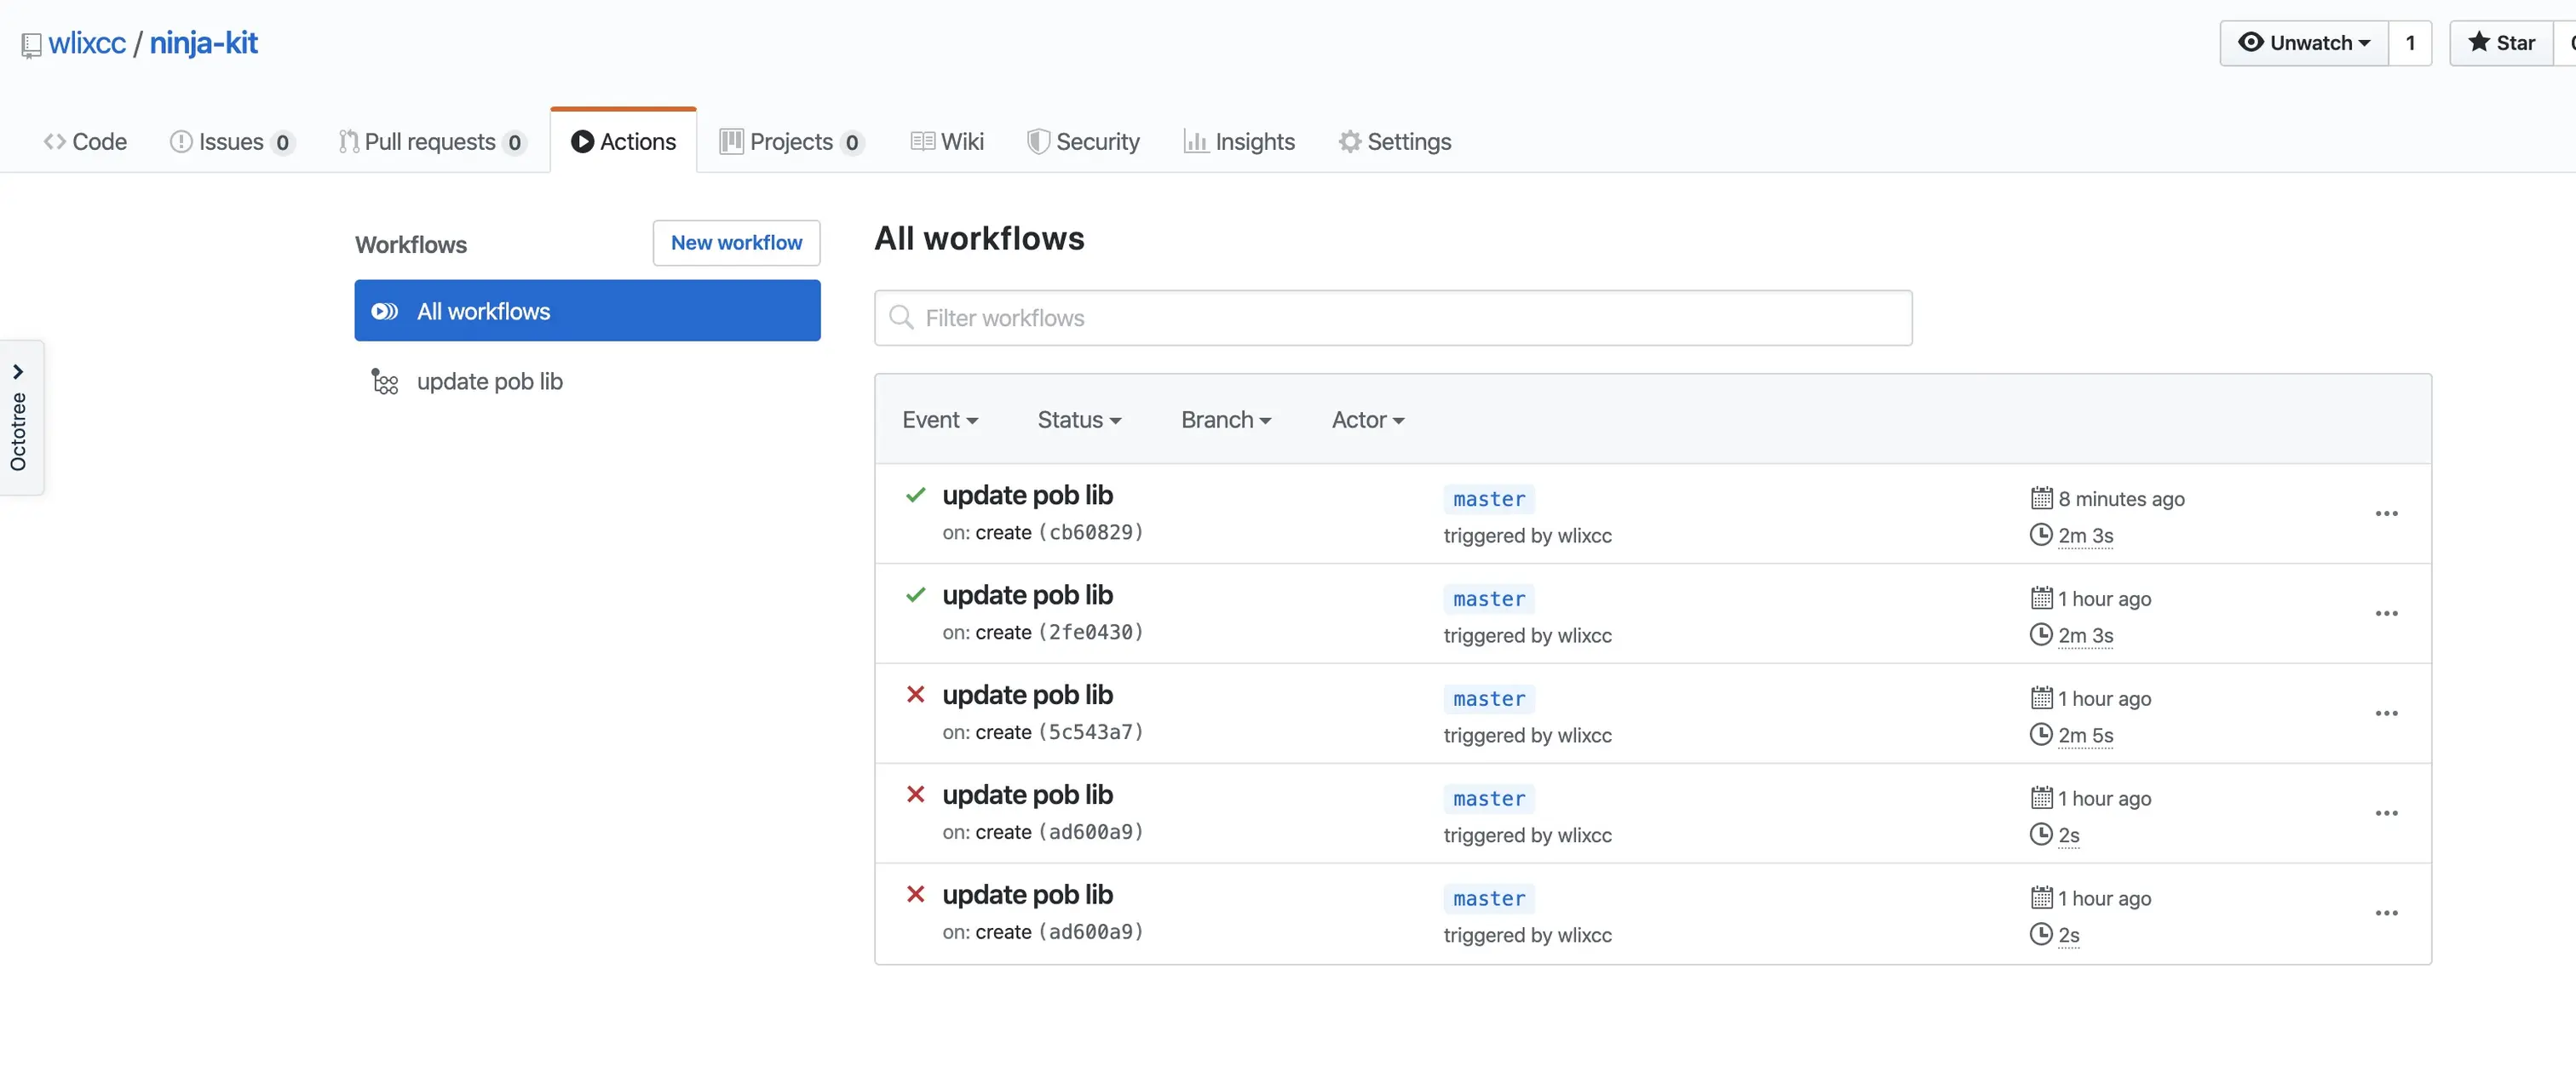Click the green checkmark on the cb60829 run
This screenshot has width=2576, height=1072.
click(915, 495)
